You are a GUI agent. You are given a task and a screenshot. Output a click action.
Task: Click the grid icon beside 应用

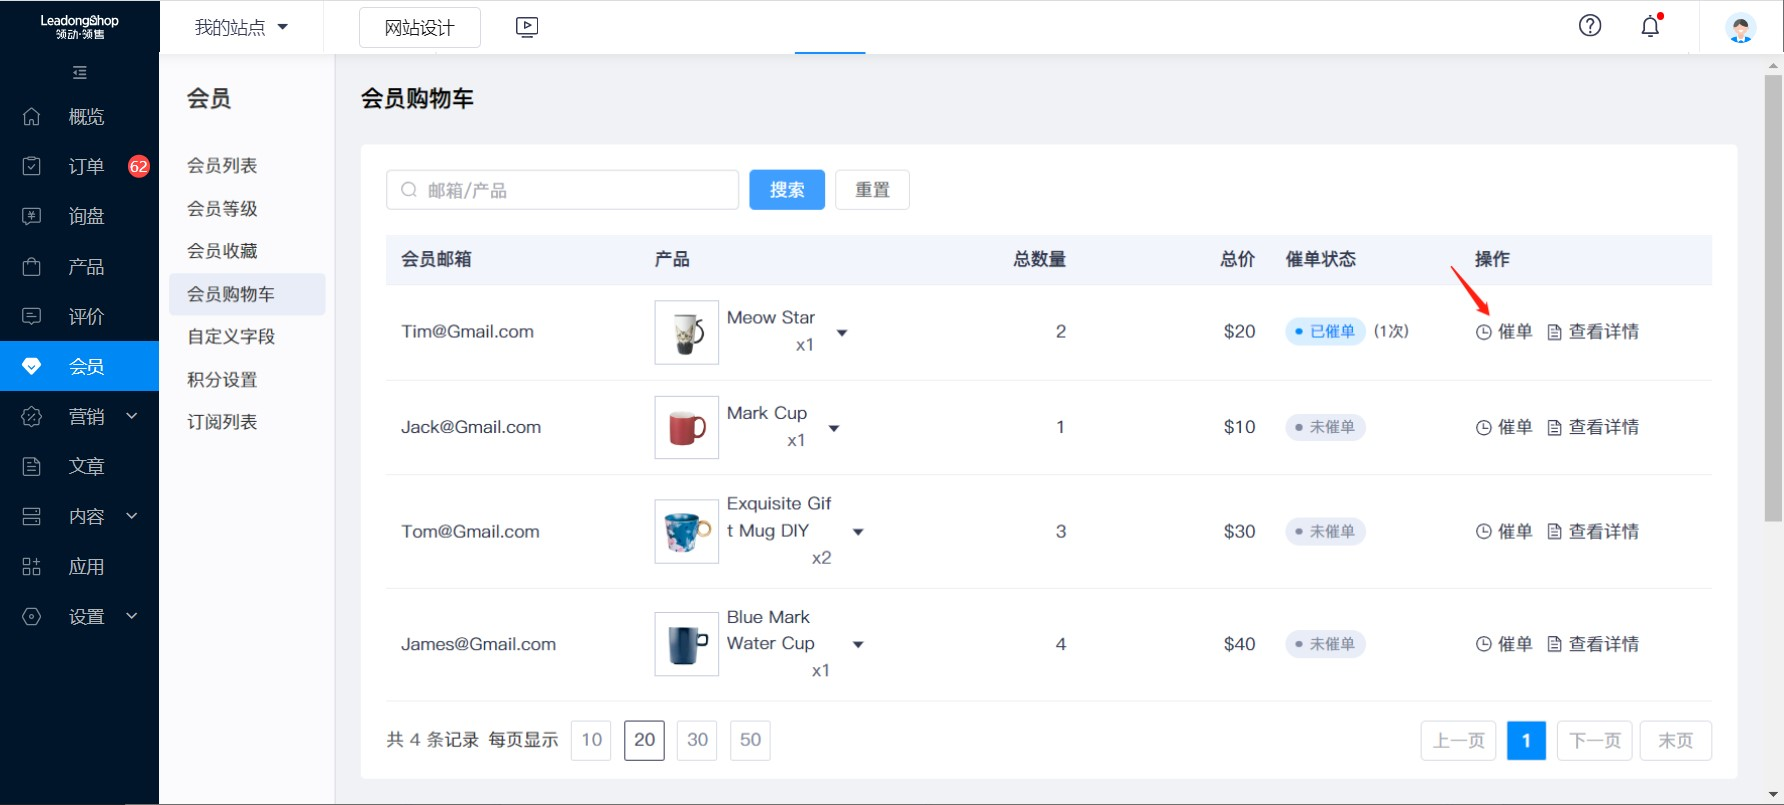(x=32, y=566)
